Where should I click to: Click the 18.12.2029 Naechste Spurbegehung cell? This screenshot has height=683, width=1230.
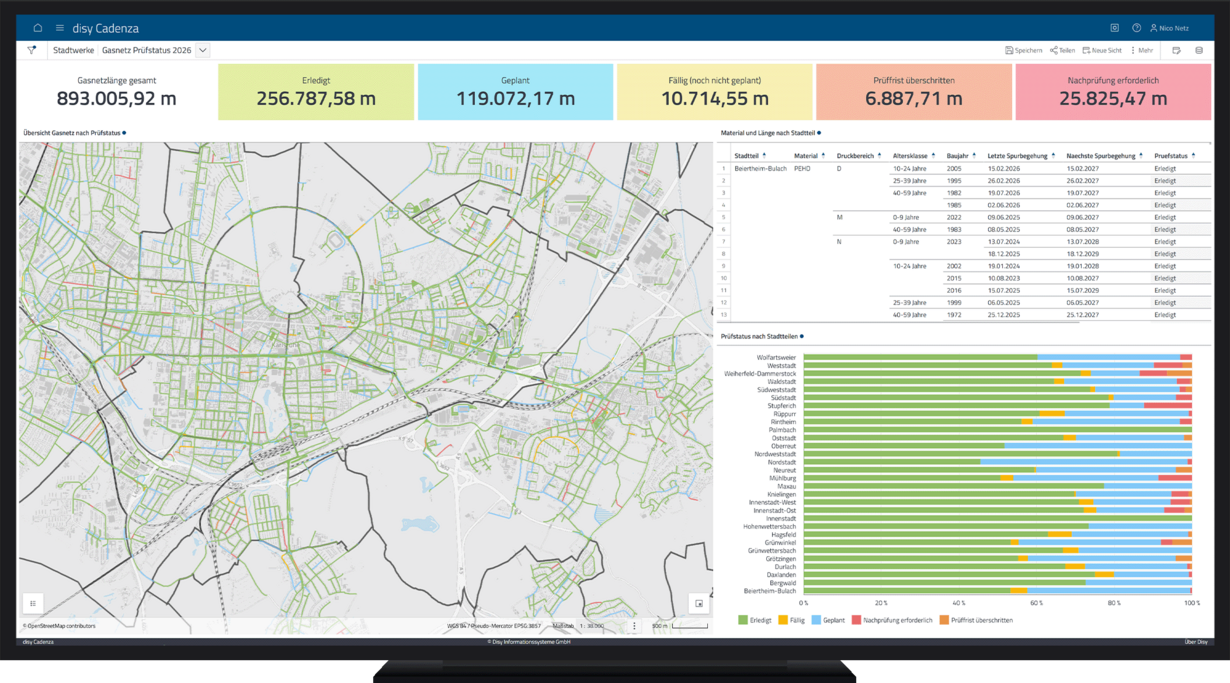[x=1082, y=254]
